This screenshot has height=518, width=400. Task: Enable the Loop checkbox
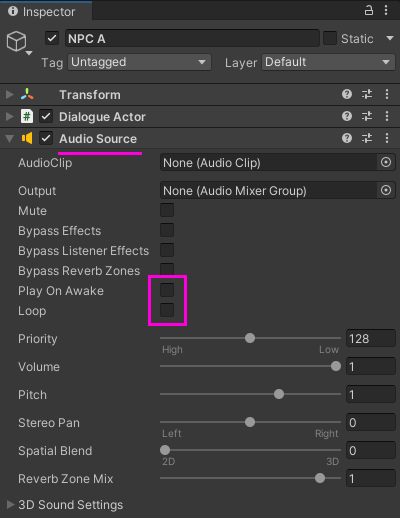click(x=167, y=310)
